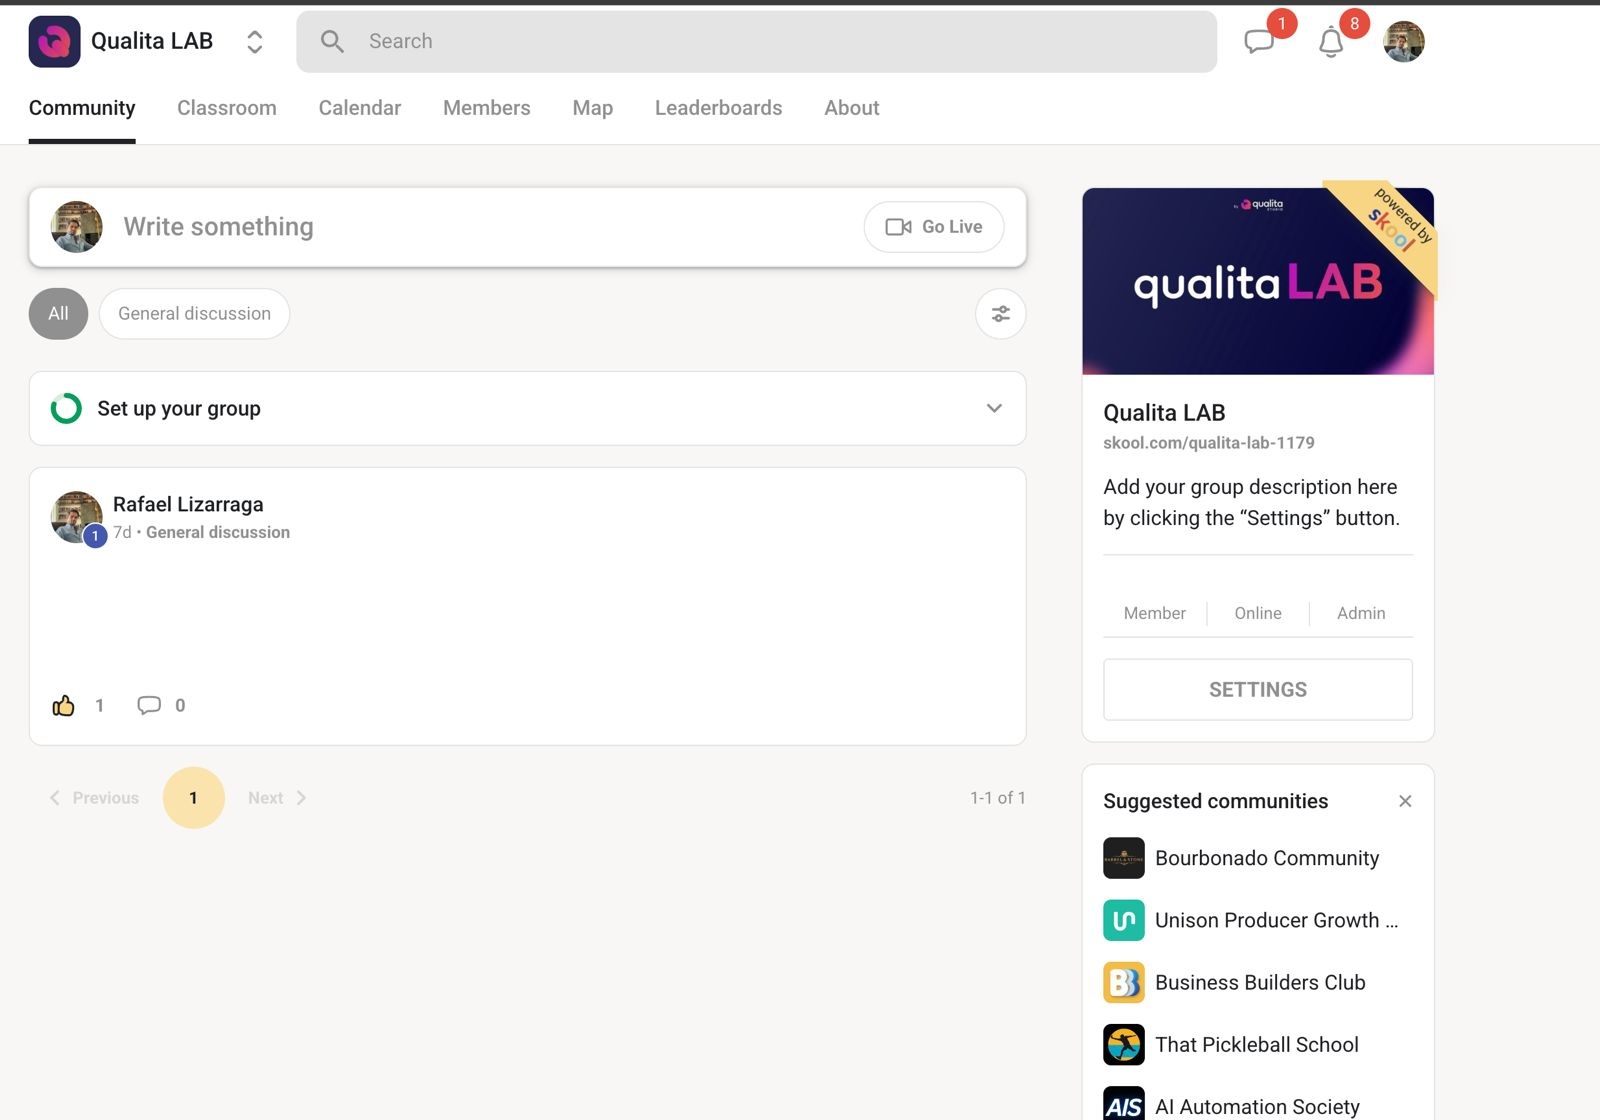
Task: Expand the Set up your group section
Action: coord(994,408)
